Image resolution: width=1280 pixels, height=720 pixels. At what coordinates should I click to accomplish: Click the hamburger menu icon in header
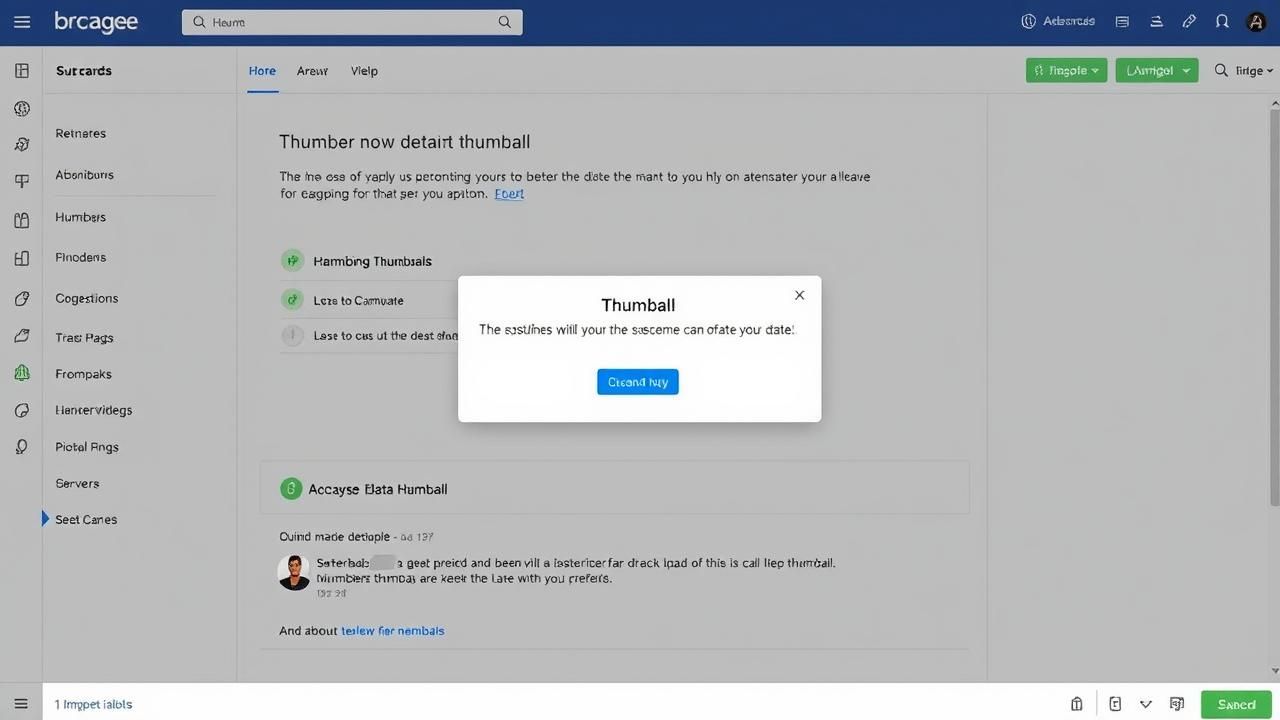(x=22, y=22)
